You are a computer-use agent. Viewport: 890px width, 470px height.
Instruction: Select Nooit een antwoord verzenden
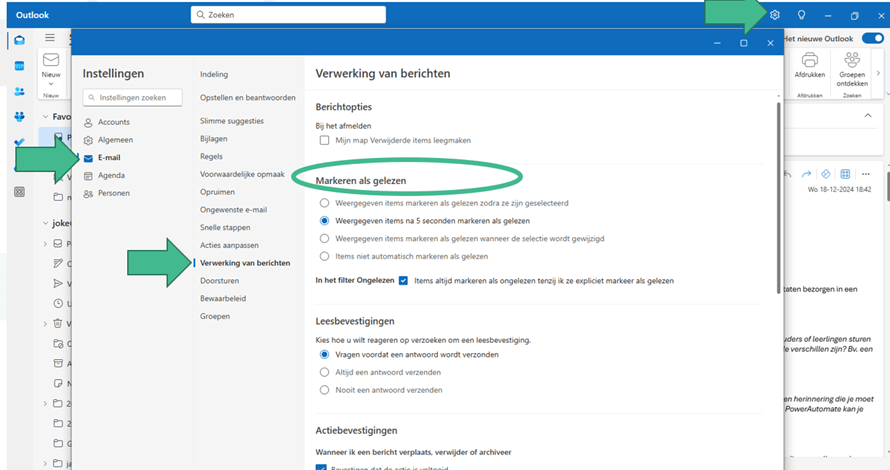click(x=324, y=390)
